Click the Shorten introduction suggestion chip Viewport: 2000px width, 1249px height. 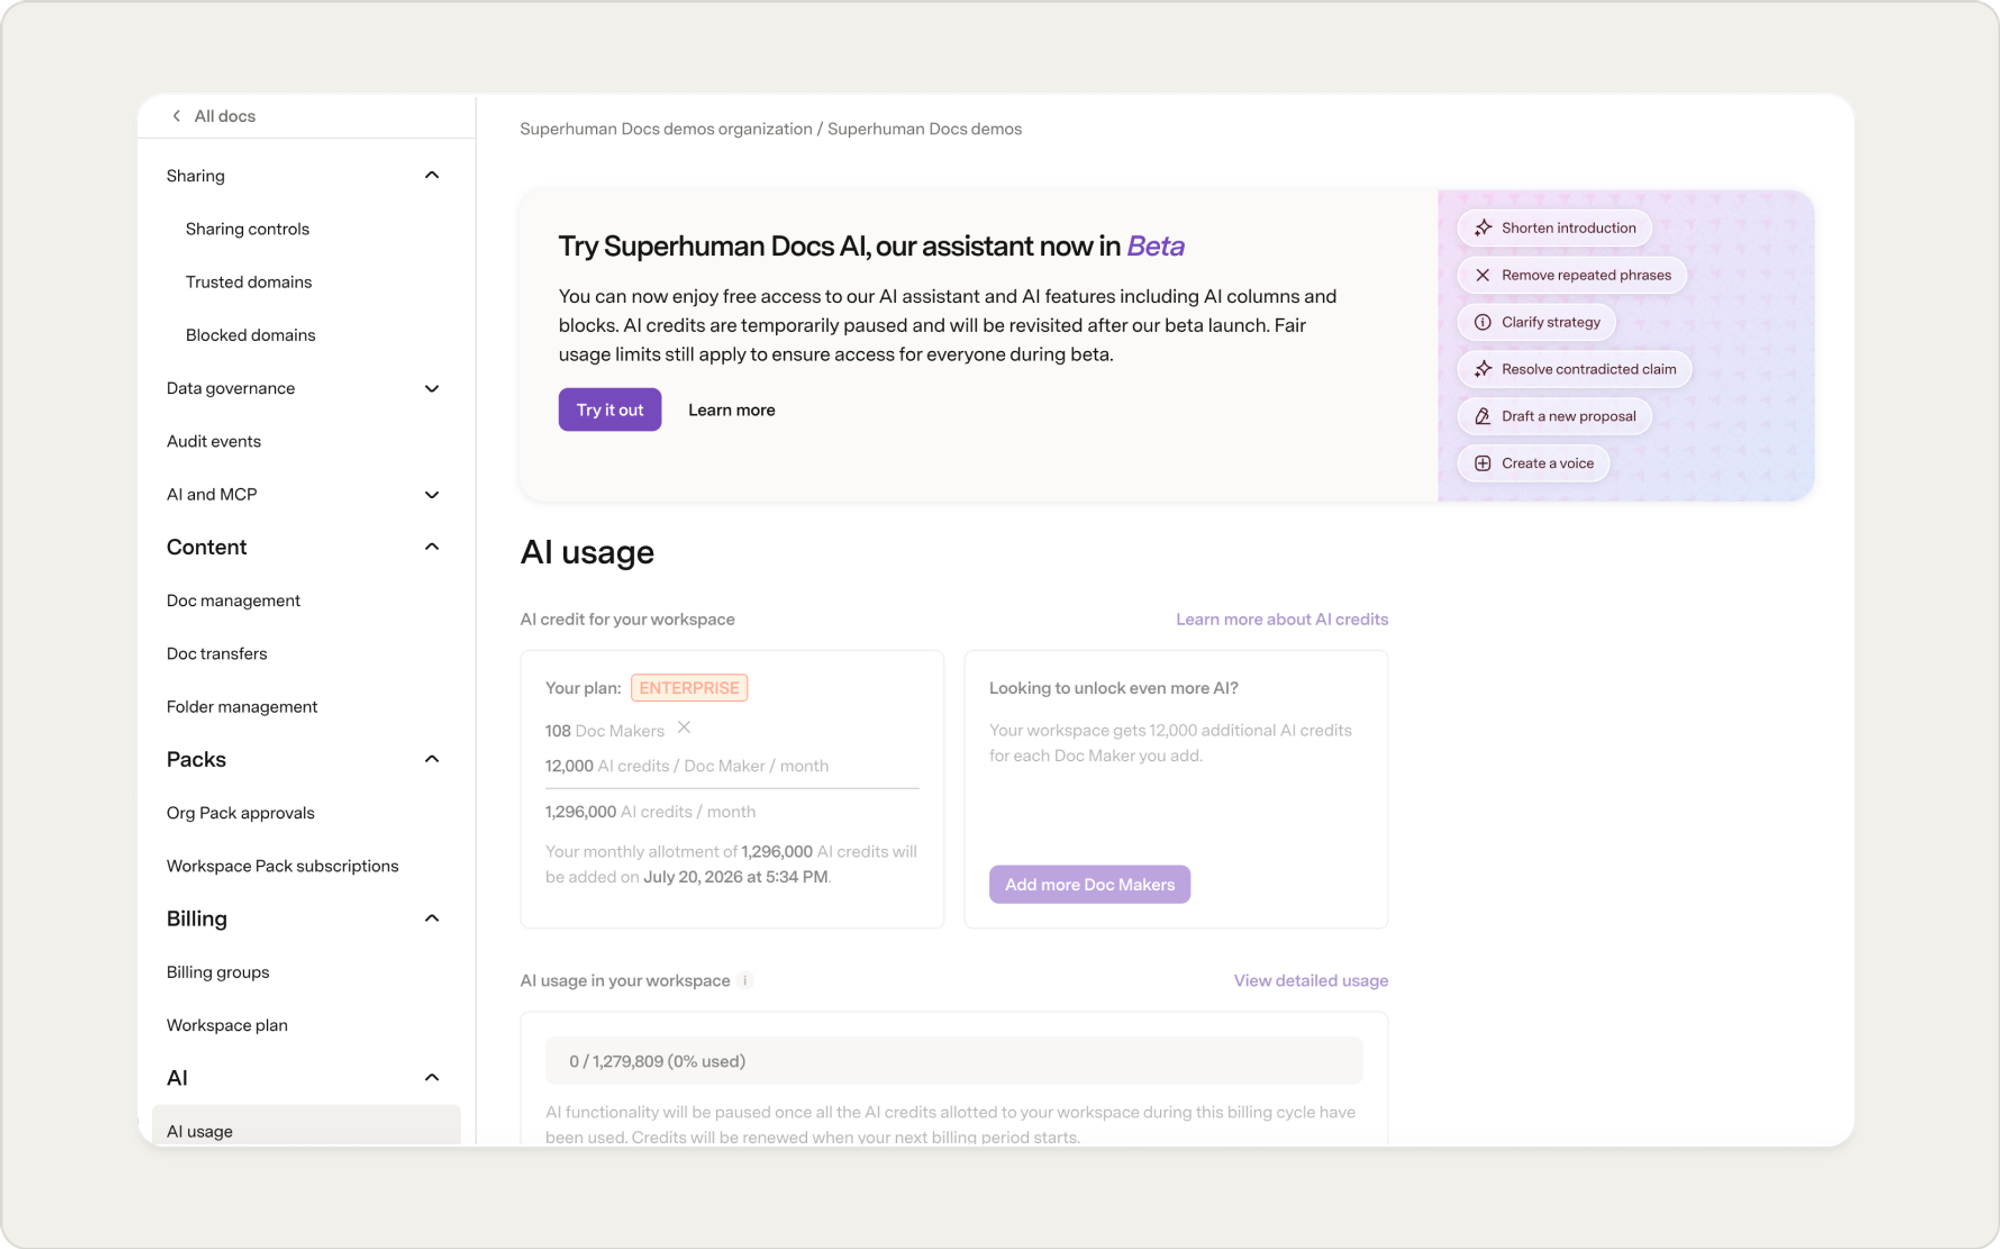point(1555,228)
